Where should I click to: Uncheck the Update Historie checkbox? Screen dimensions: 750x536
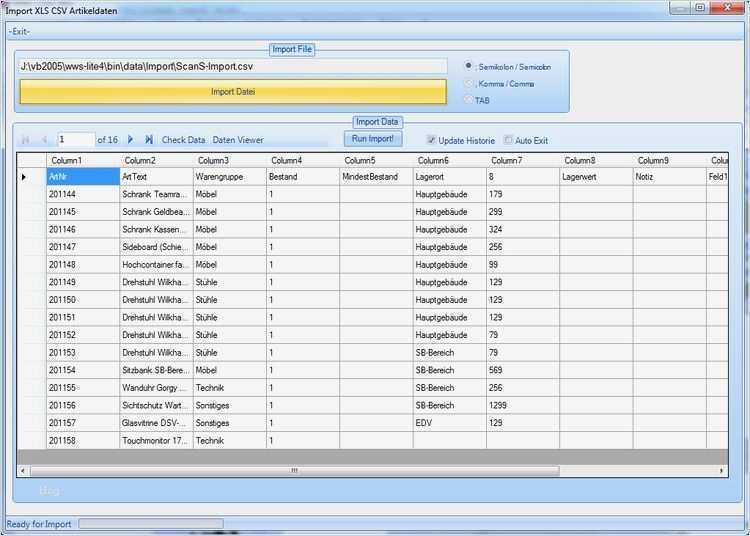pyautogui.click(x=432, y=140)
